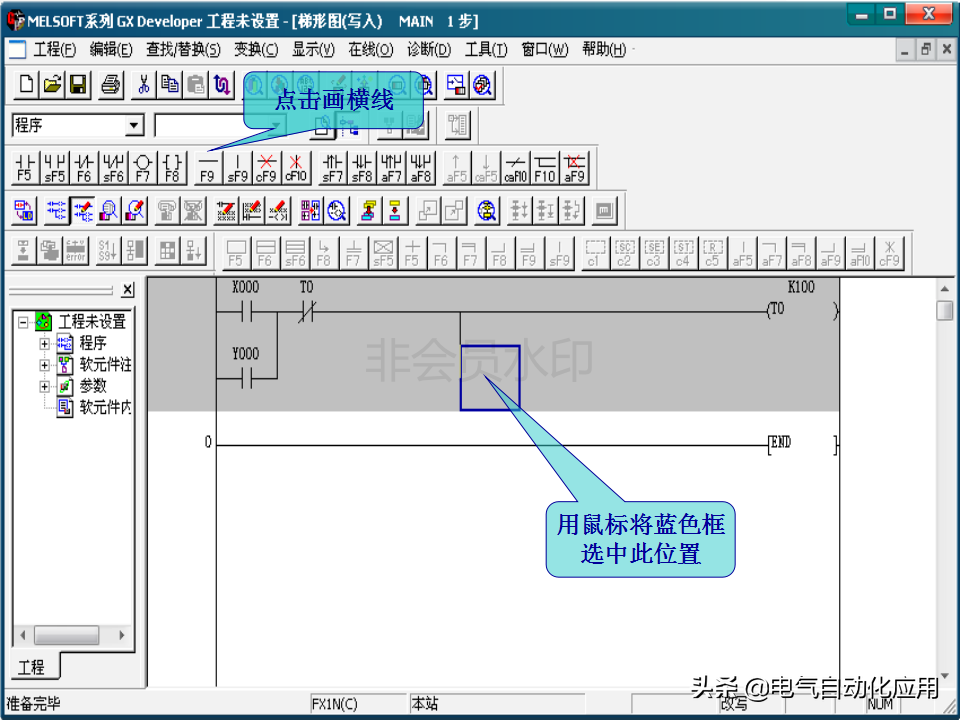Toggle monitor write mode icon
The image size is (960, 720).
pyautogui.click(x=135, y=211)
